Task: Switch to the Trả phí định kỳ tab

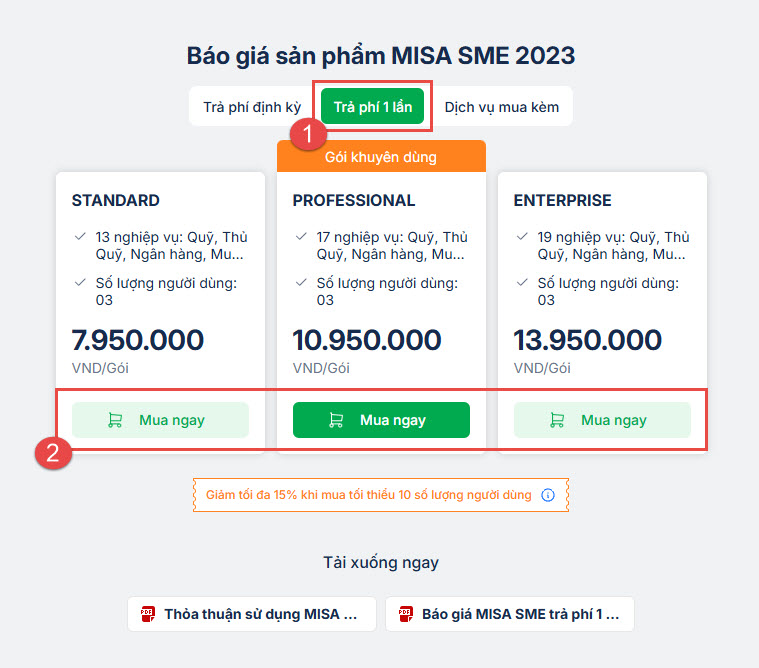Action: point(251,106)
